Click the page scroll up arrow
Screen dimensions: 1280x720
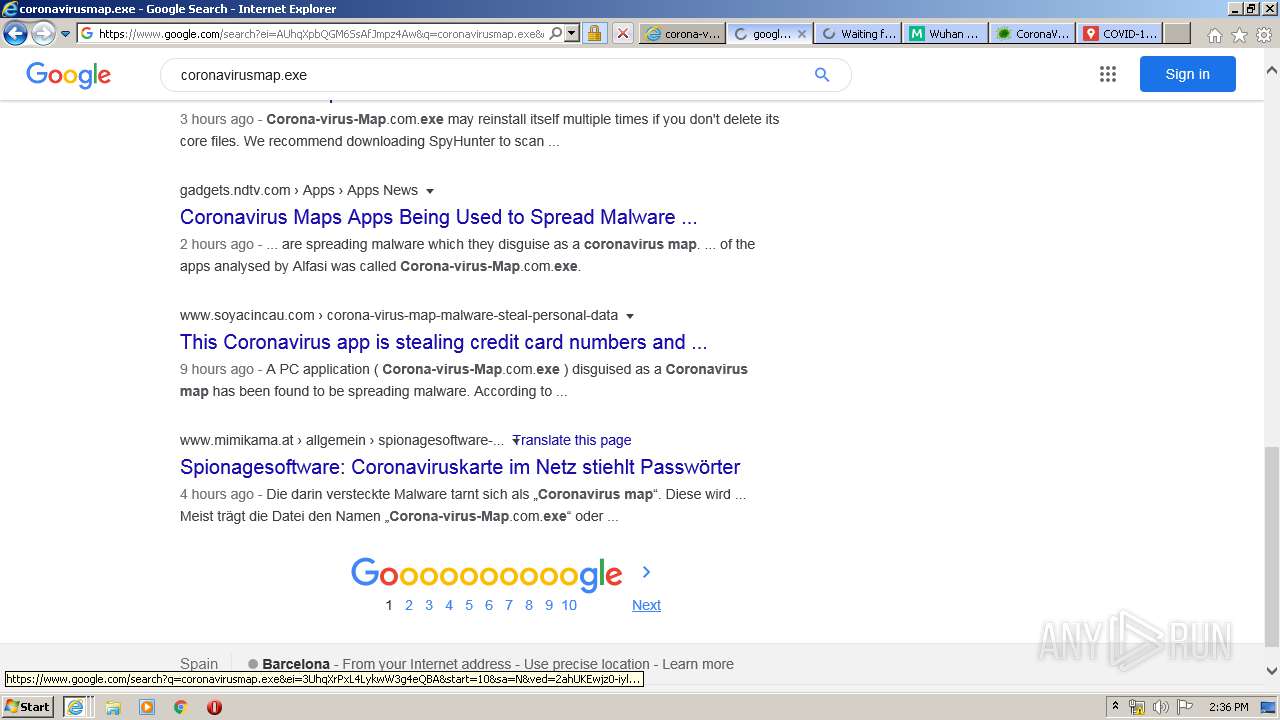[1271, 71]
